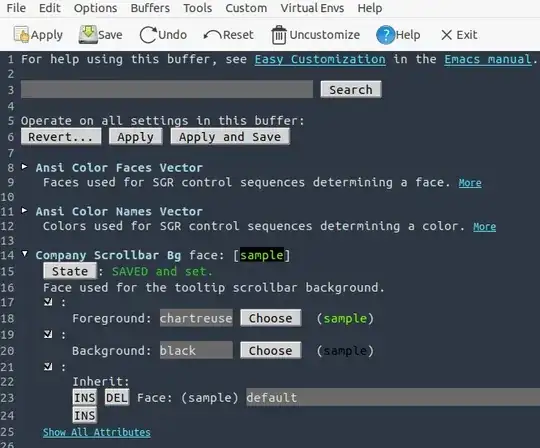Screen dimensions: 540x448
Task: Click the search input field
Action: 167,89
